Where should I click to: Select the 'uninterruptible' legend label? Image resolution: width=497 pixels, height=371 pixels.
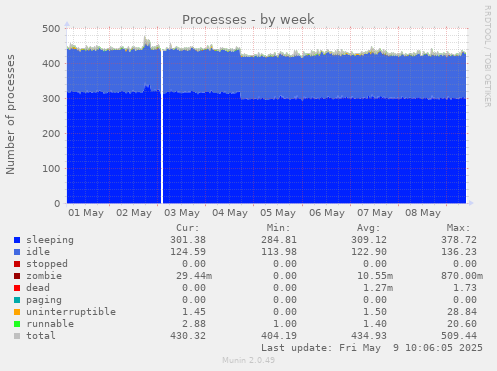(x=71, y=312)
